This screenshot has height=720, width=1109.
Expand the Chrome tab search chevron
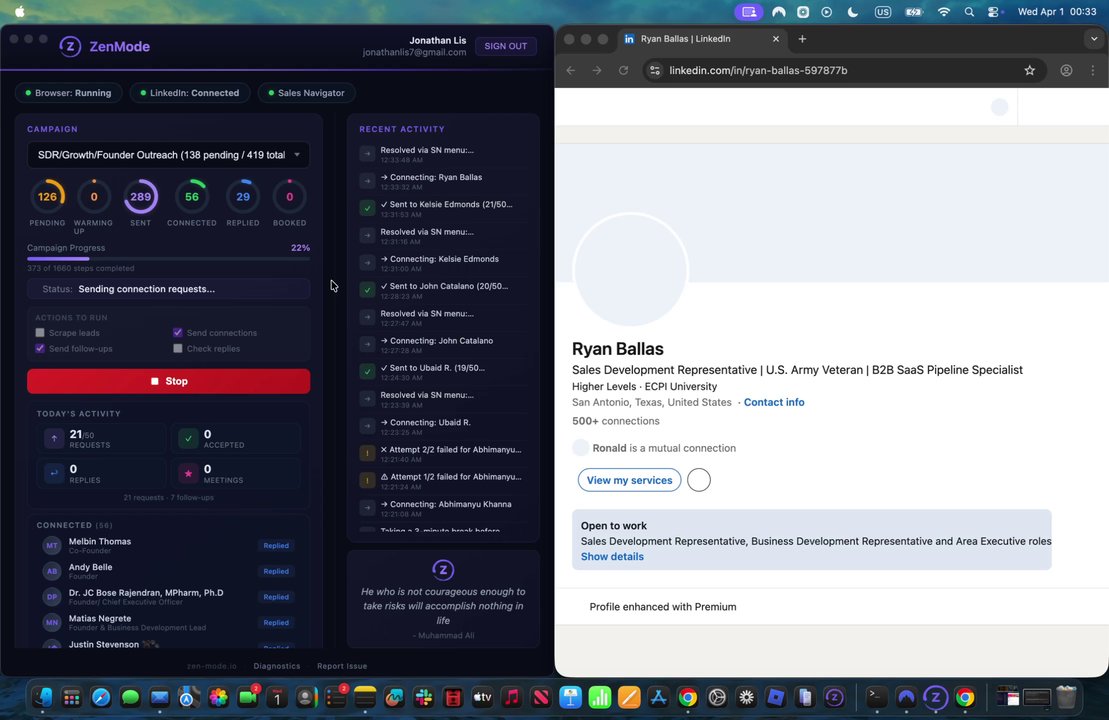coord(1094,39)
